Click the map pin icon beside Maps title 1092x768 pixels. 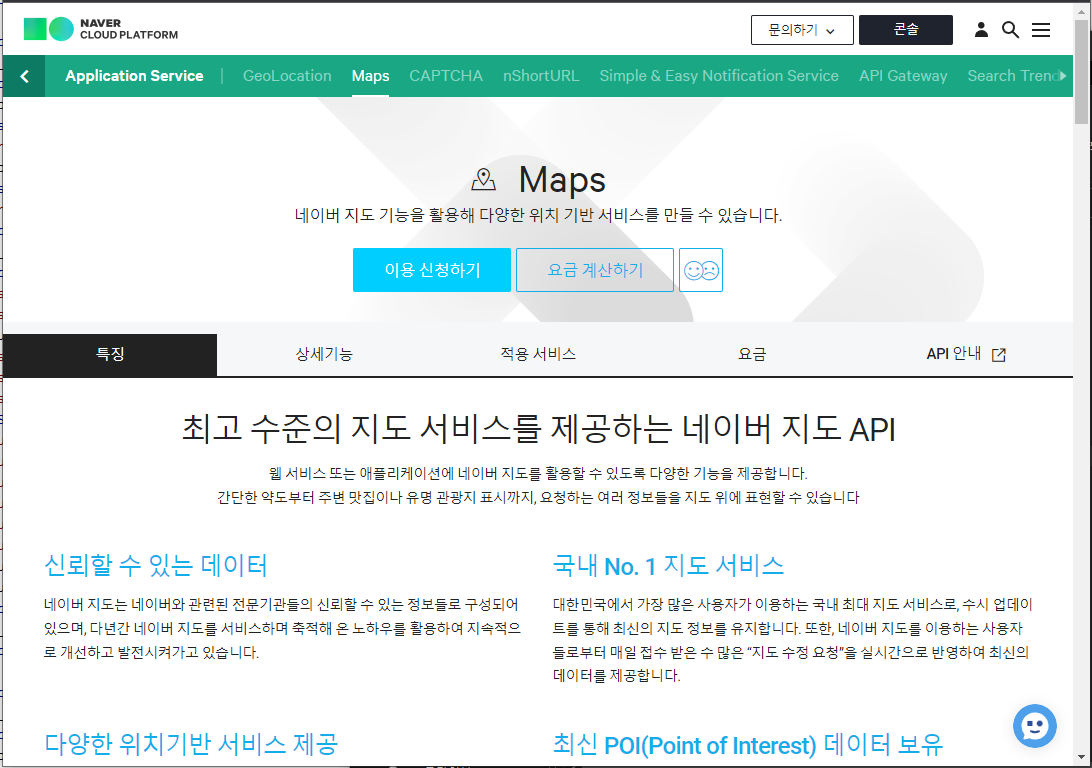[x=483, y=180]
